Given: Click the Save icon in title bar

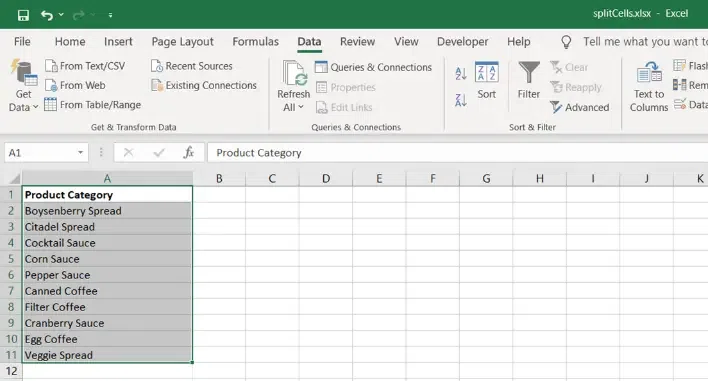Looking at the screenshot, I should click(23, 15).
